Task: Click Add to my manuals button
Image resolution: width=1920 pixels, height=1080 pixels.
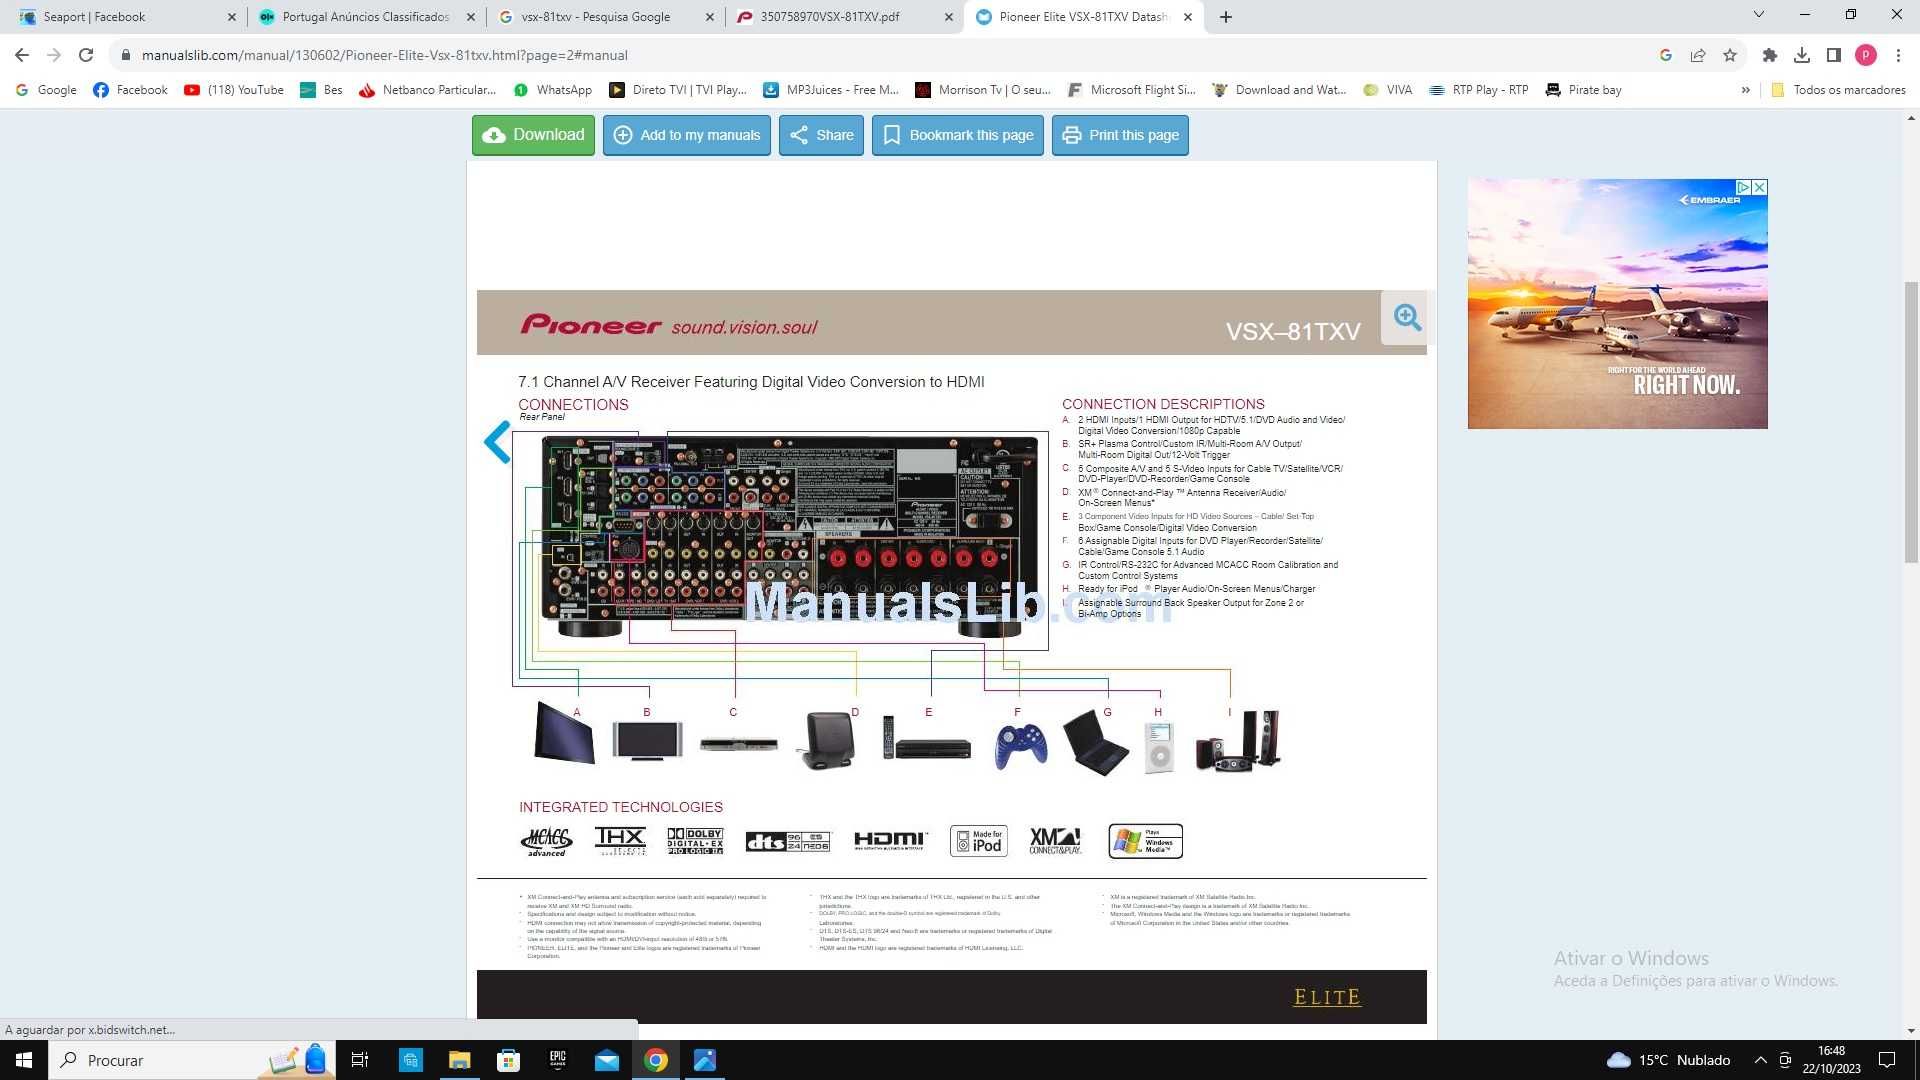Action: pyautogui.click(x=686, y=135)
